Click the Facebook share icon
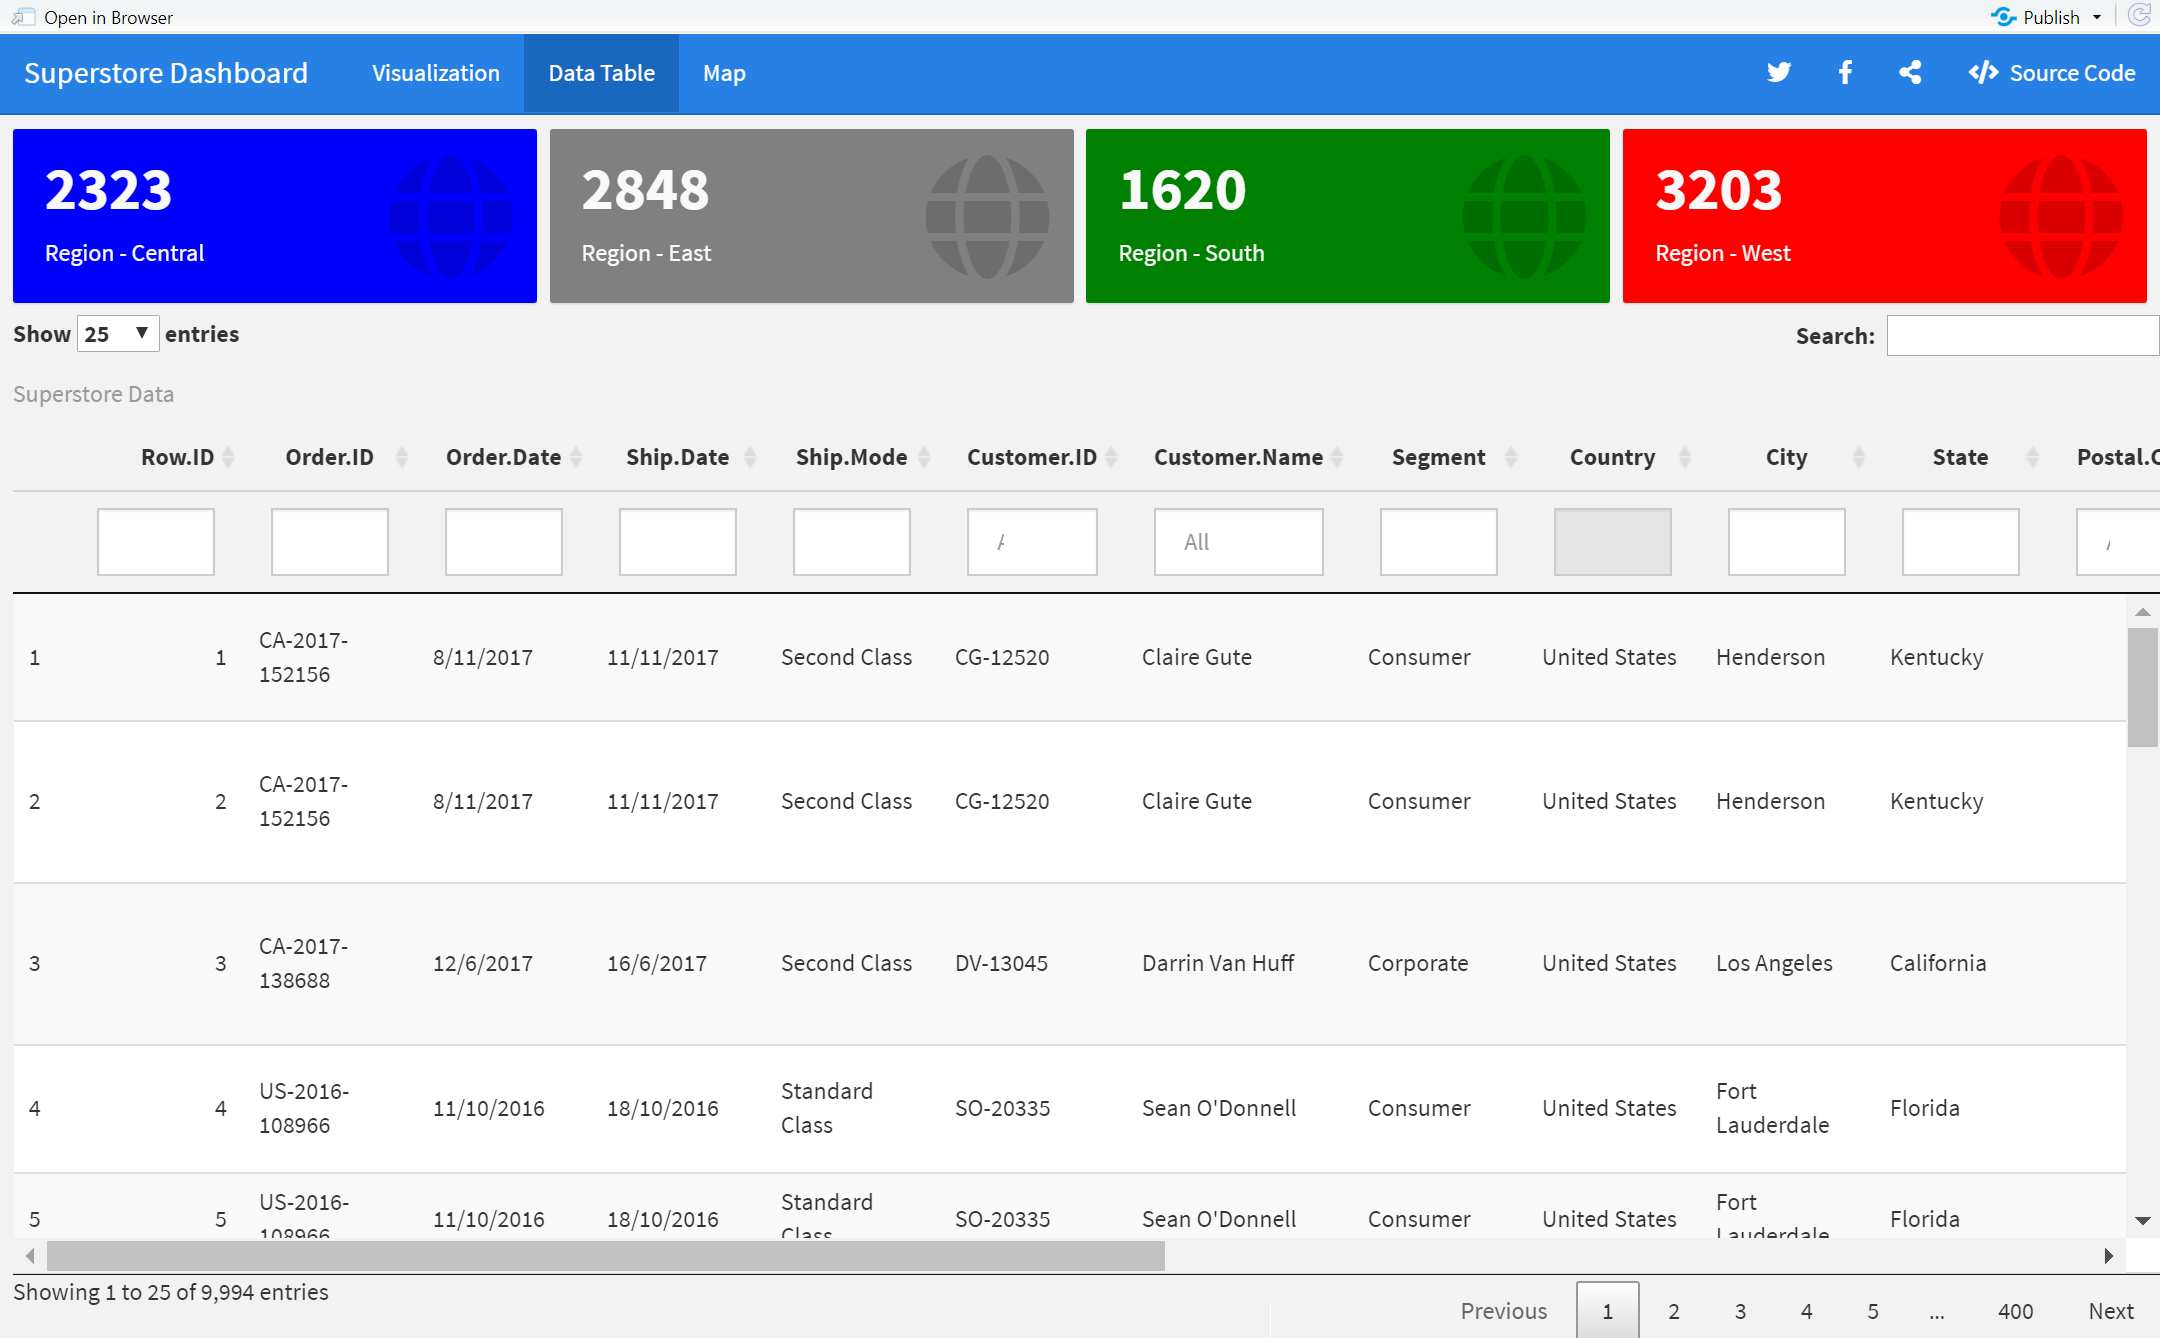Screen dimensions: 2160x1338 (1845, 73)
